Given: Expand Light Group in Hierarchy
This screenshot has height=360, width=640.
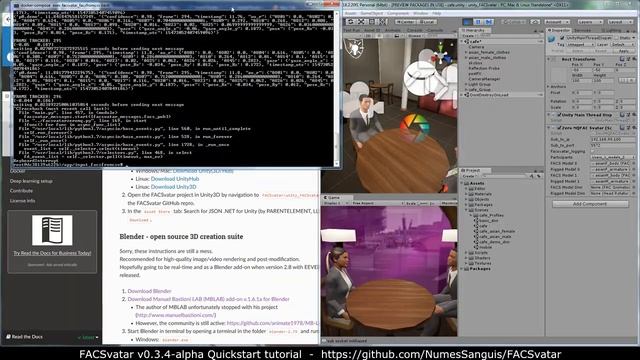Looking at the screenshot, I should tap(467, 84).
